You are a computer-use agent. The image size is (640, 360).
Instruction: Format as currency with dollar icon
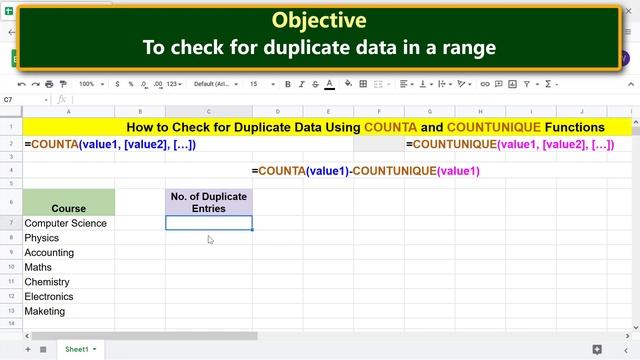117,84
